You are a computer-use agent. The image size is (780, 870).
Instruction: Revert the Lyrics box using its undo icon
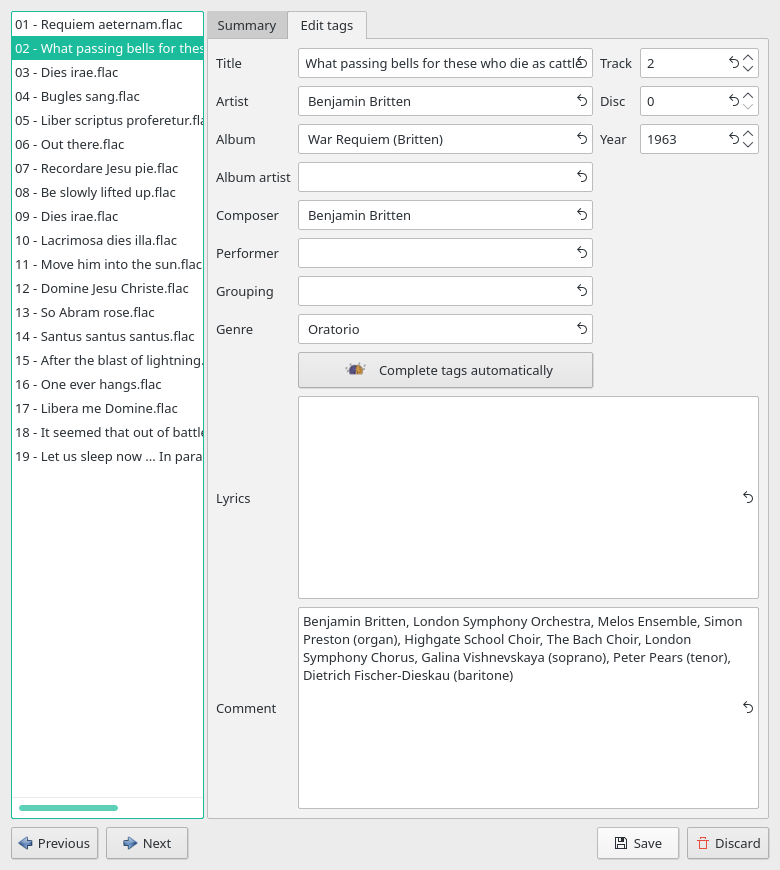[x=748, y=498]
